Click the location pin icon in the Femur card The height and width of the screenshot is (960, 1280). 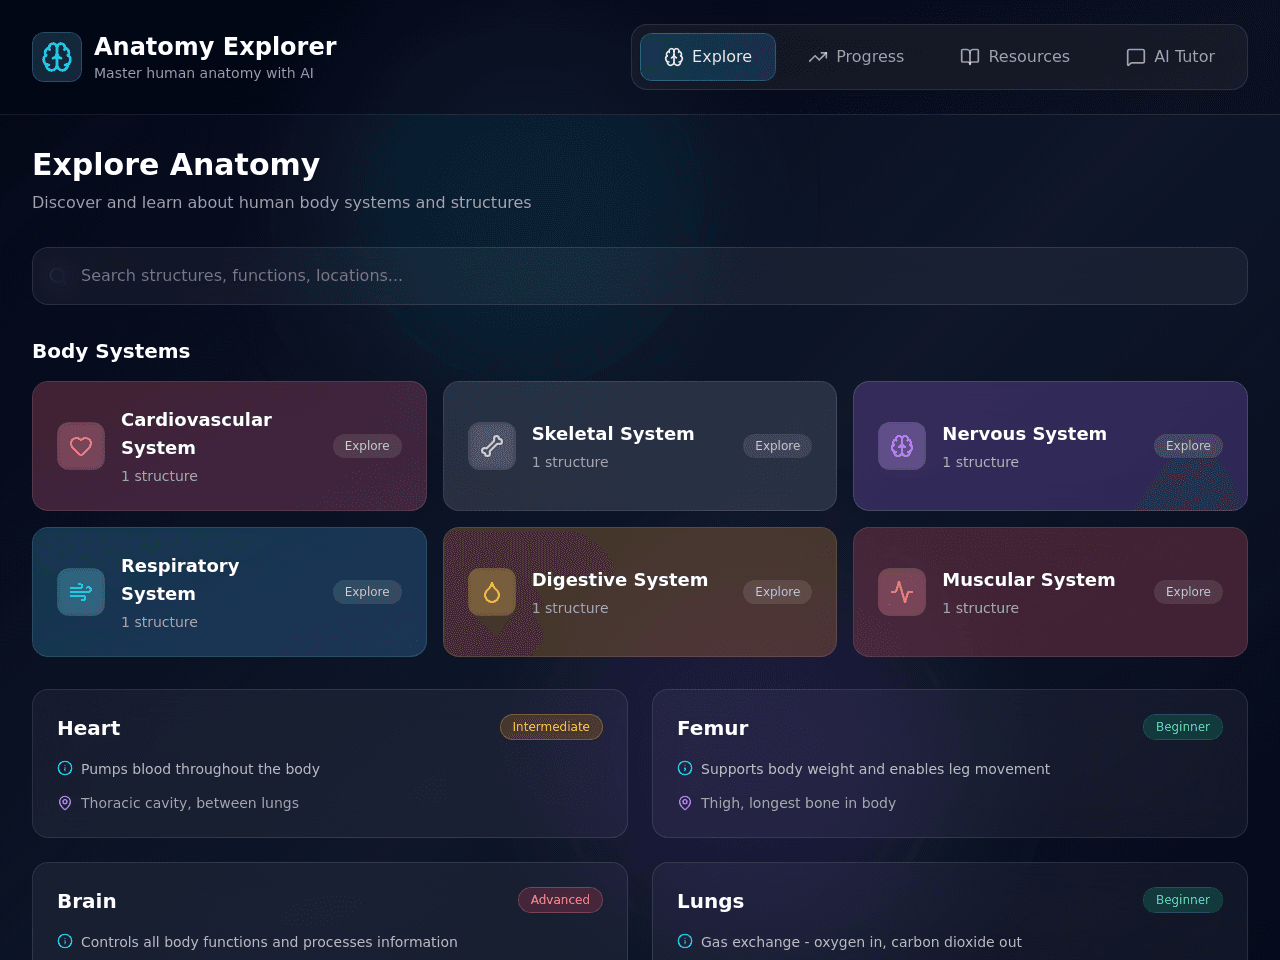tap(685, 802)
